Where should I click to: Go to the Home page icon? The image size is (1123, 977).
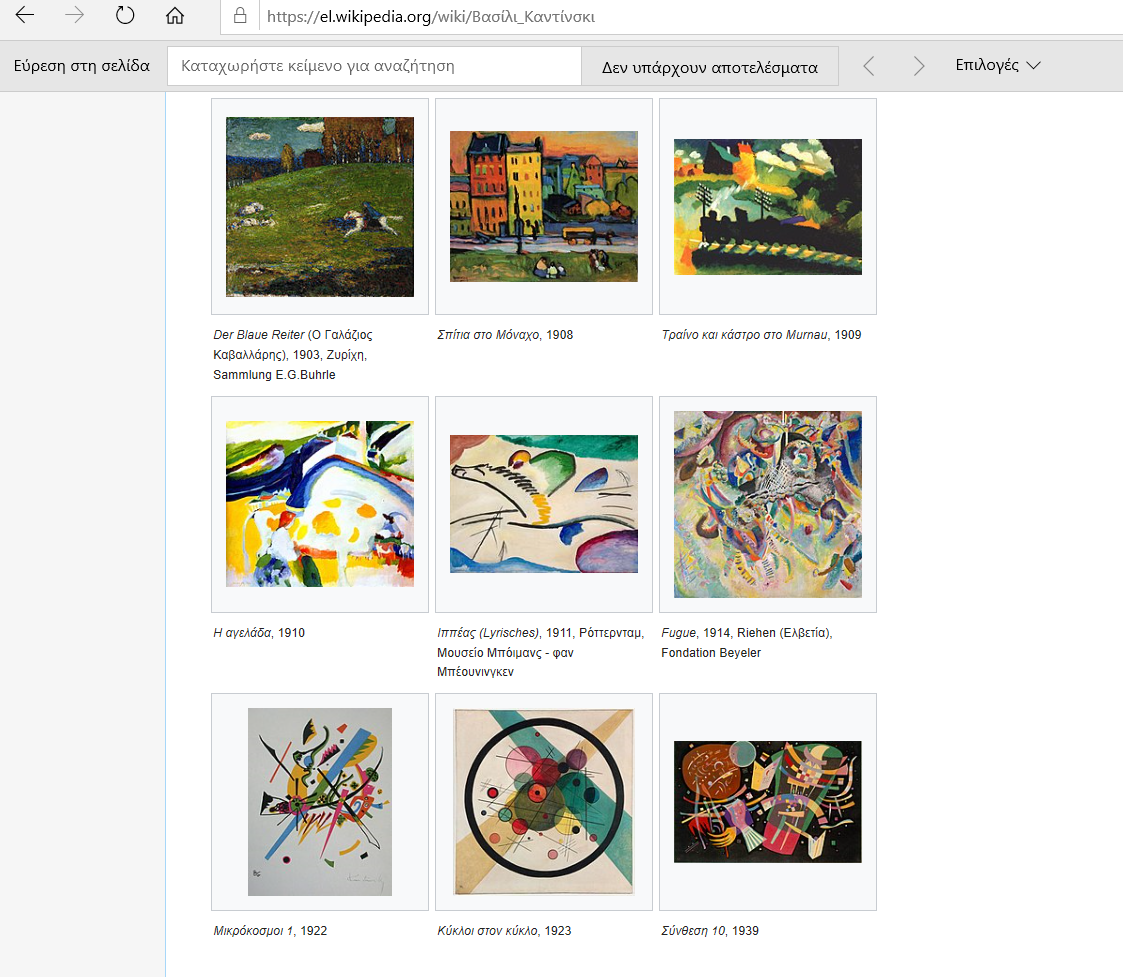(175, 16)
